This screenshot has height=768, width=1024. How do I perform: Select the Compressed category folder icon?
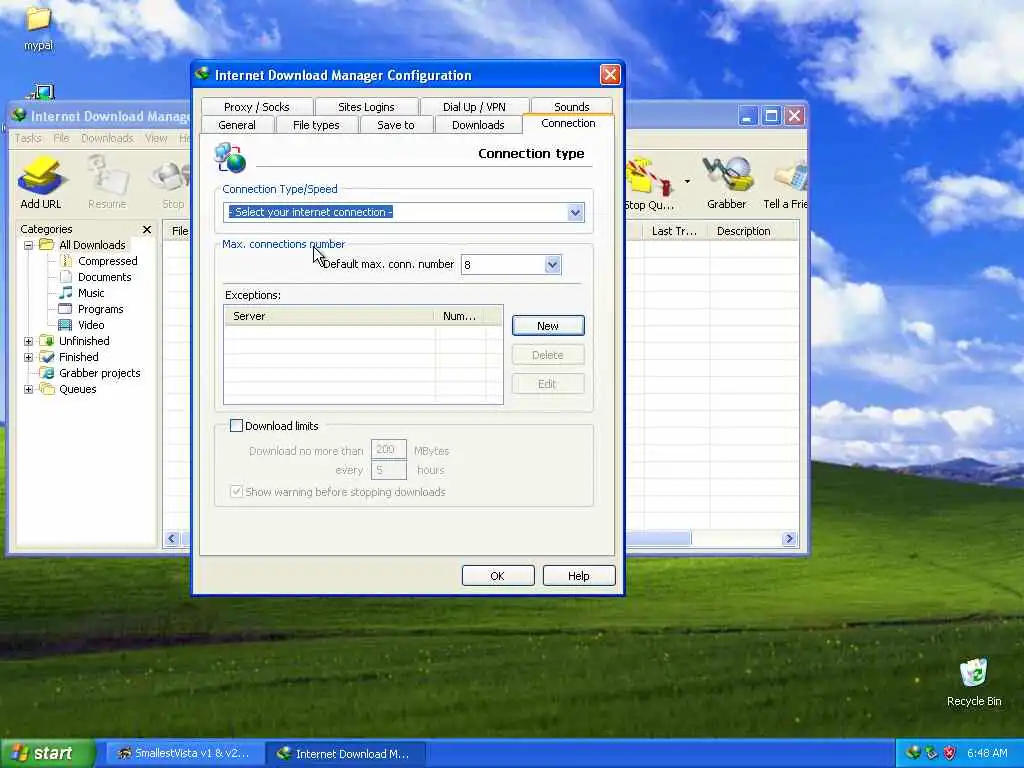[66, 261]
